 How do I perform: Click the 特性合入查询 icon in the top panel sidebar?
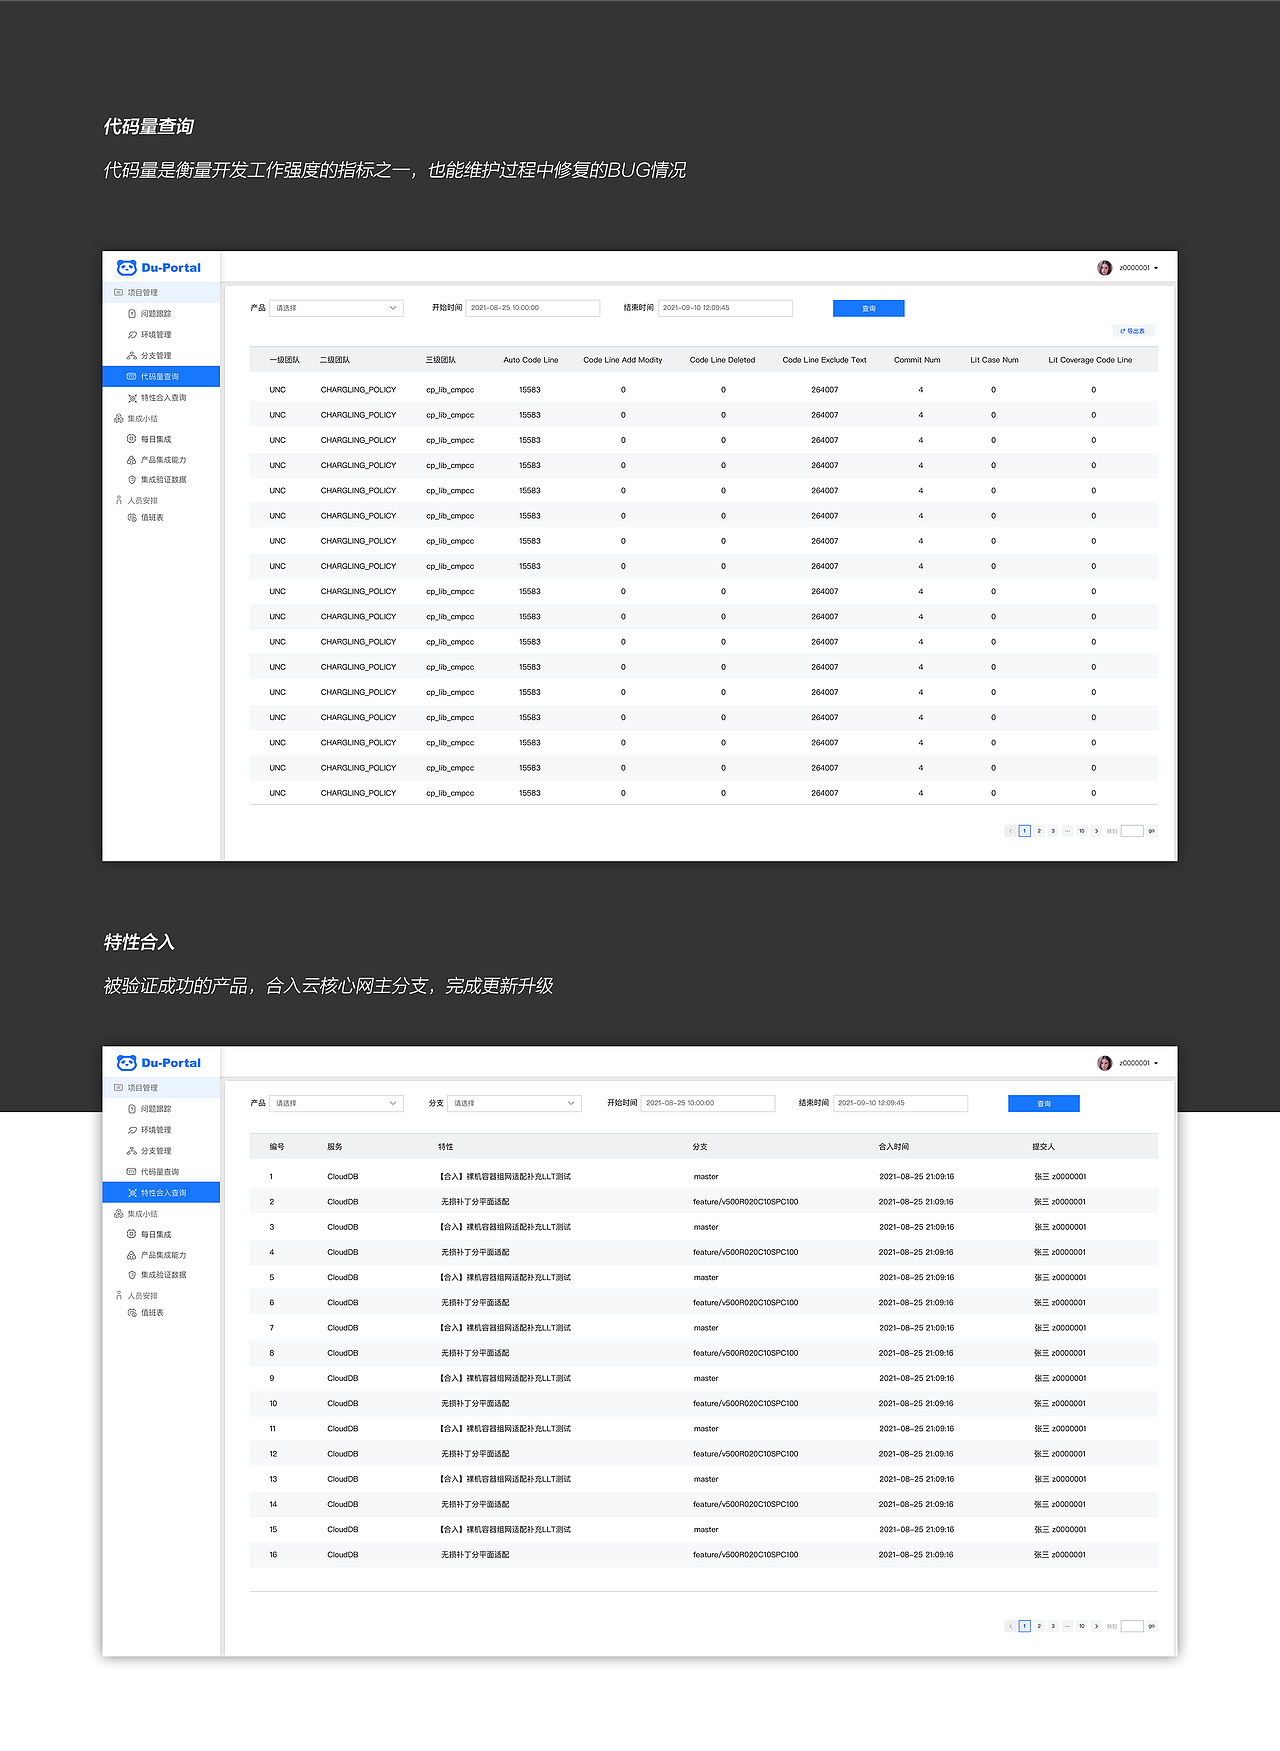click(132, 398)
